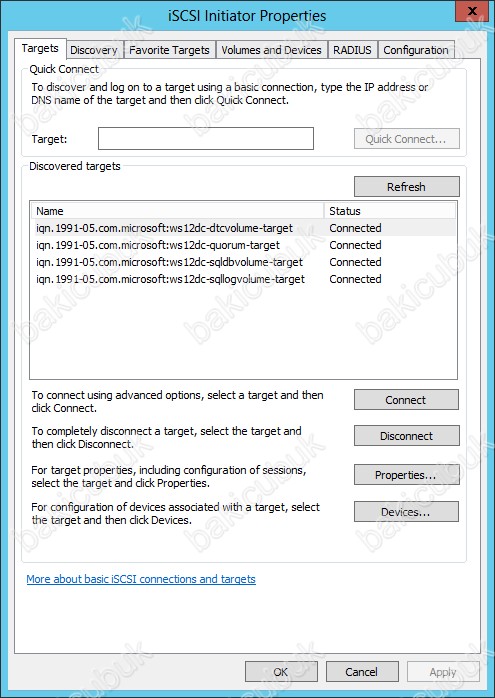The height and width of the screenshot is (698, 495).
Task: Select the ws12dc-quorum-target entry
Action: pyautogui.click(x=243, y=245)
